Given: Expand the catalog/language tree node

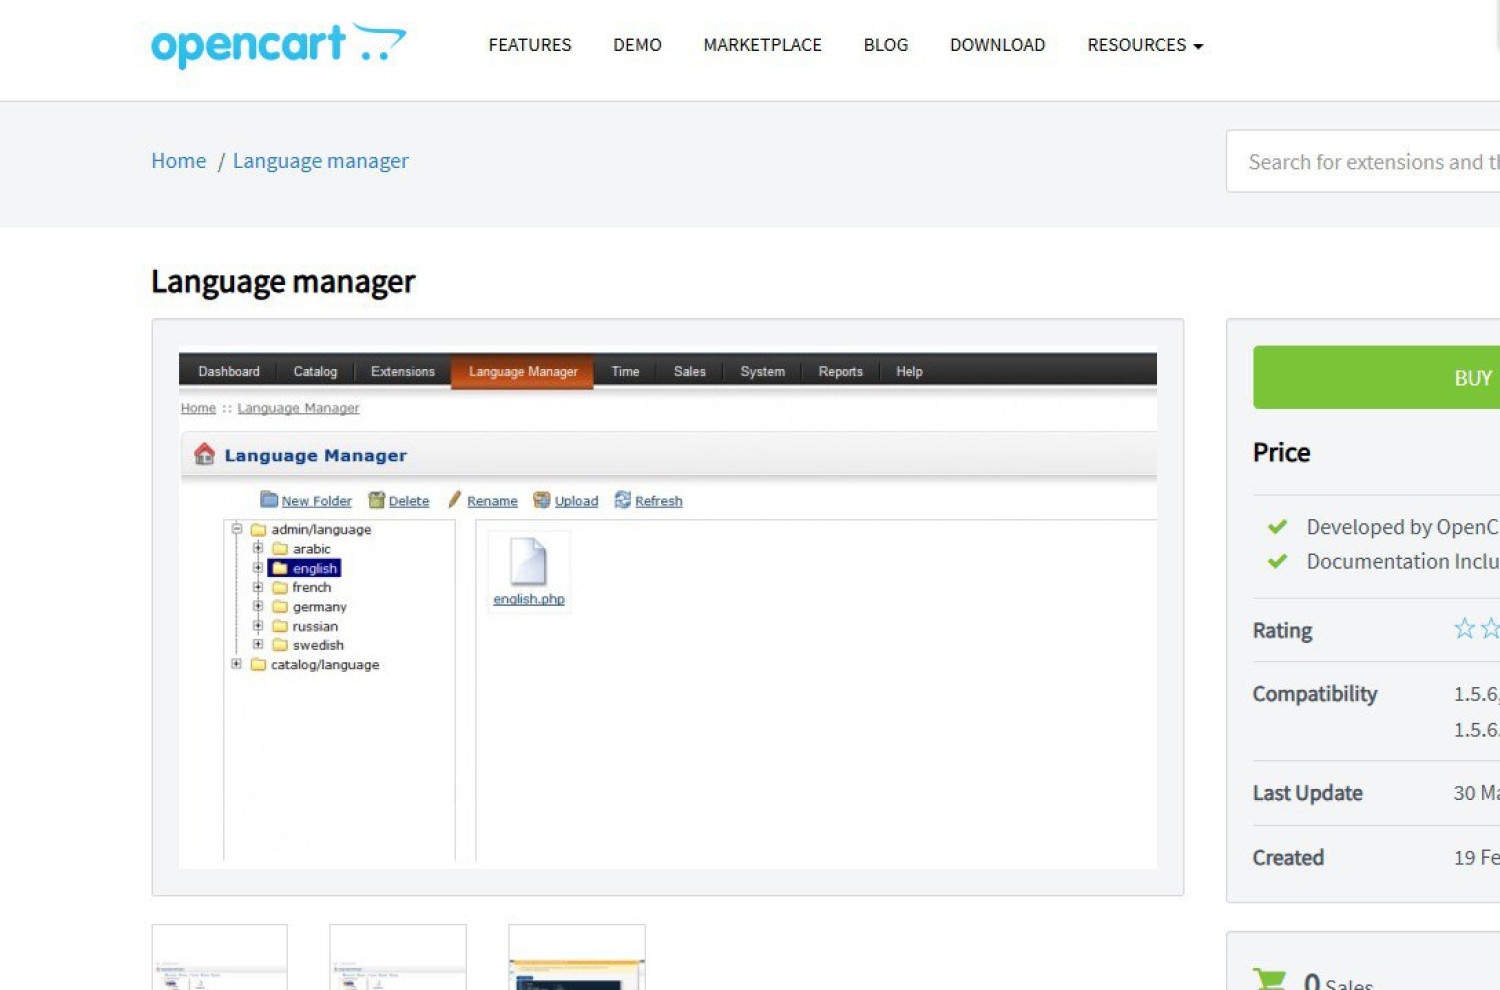Looking at the screenshot, I should [237, 664].
